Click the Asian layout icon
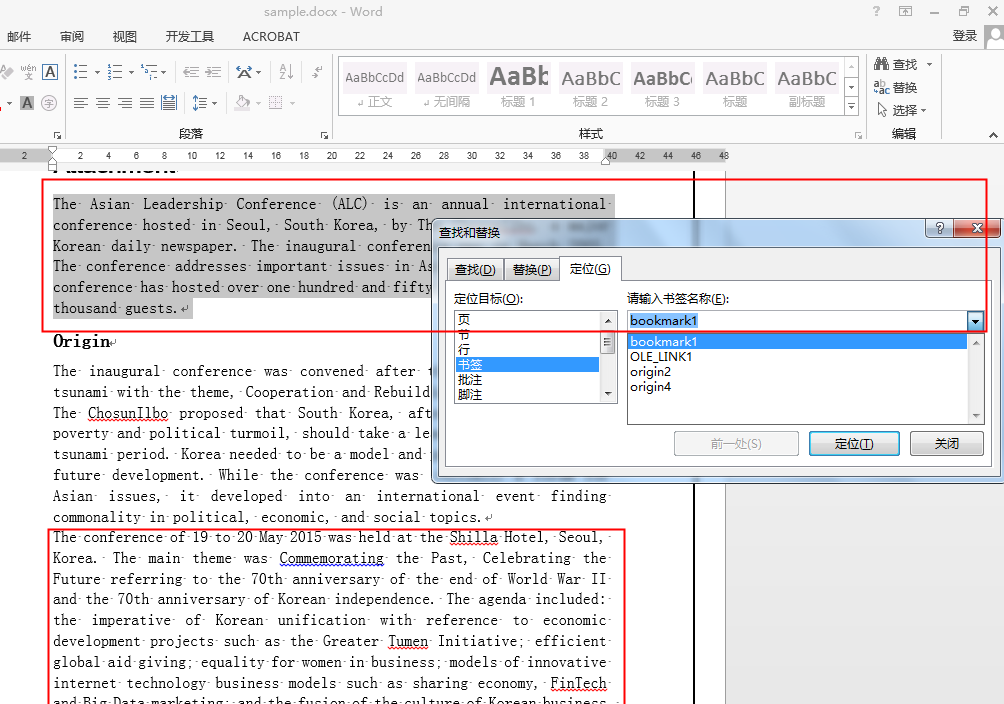 (244, 72)
